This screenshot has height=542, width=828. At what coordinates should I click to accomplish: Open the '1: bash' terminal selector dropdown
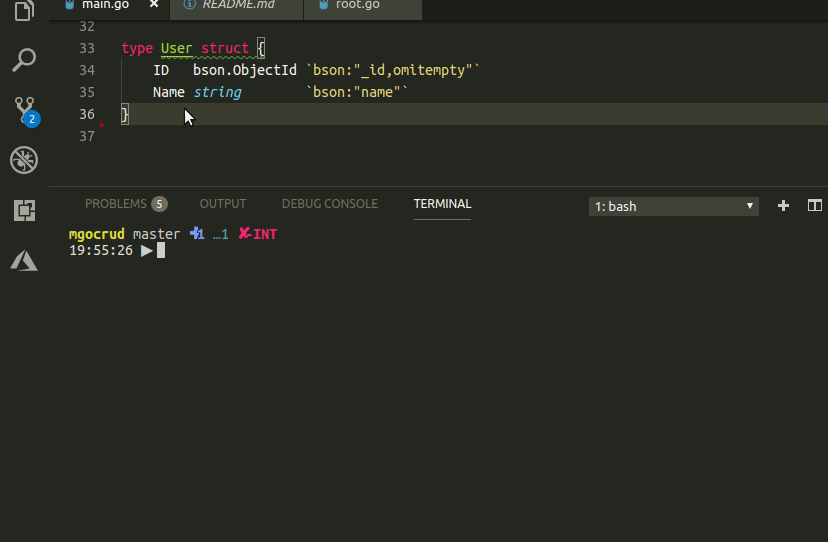(674, 207)
